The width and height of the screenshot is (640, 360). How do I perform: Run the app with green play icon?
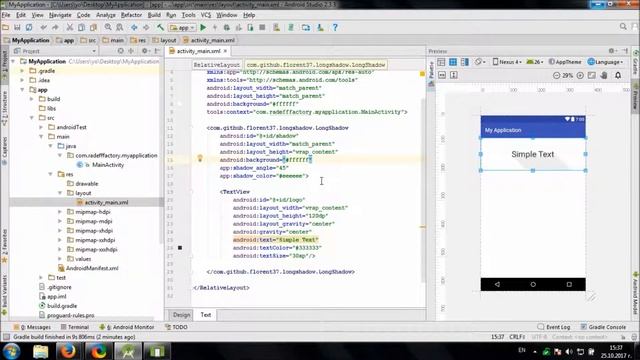coord(203,27)
